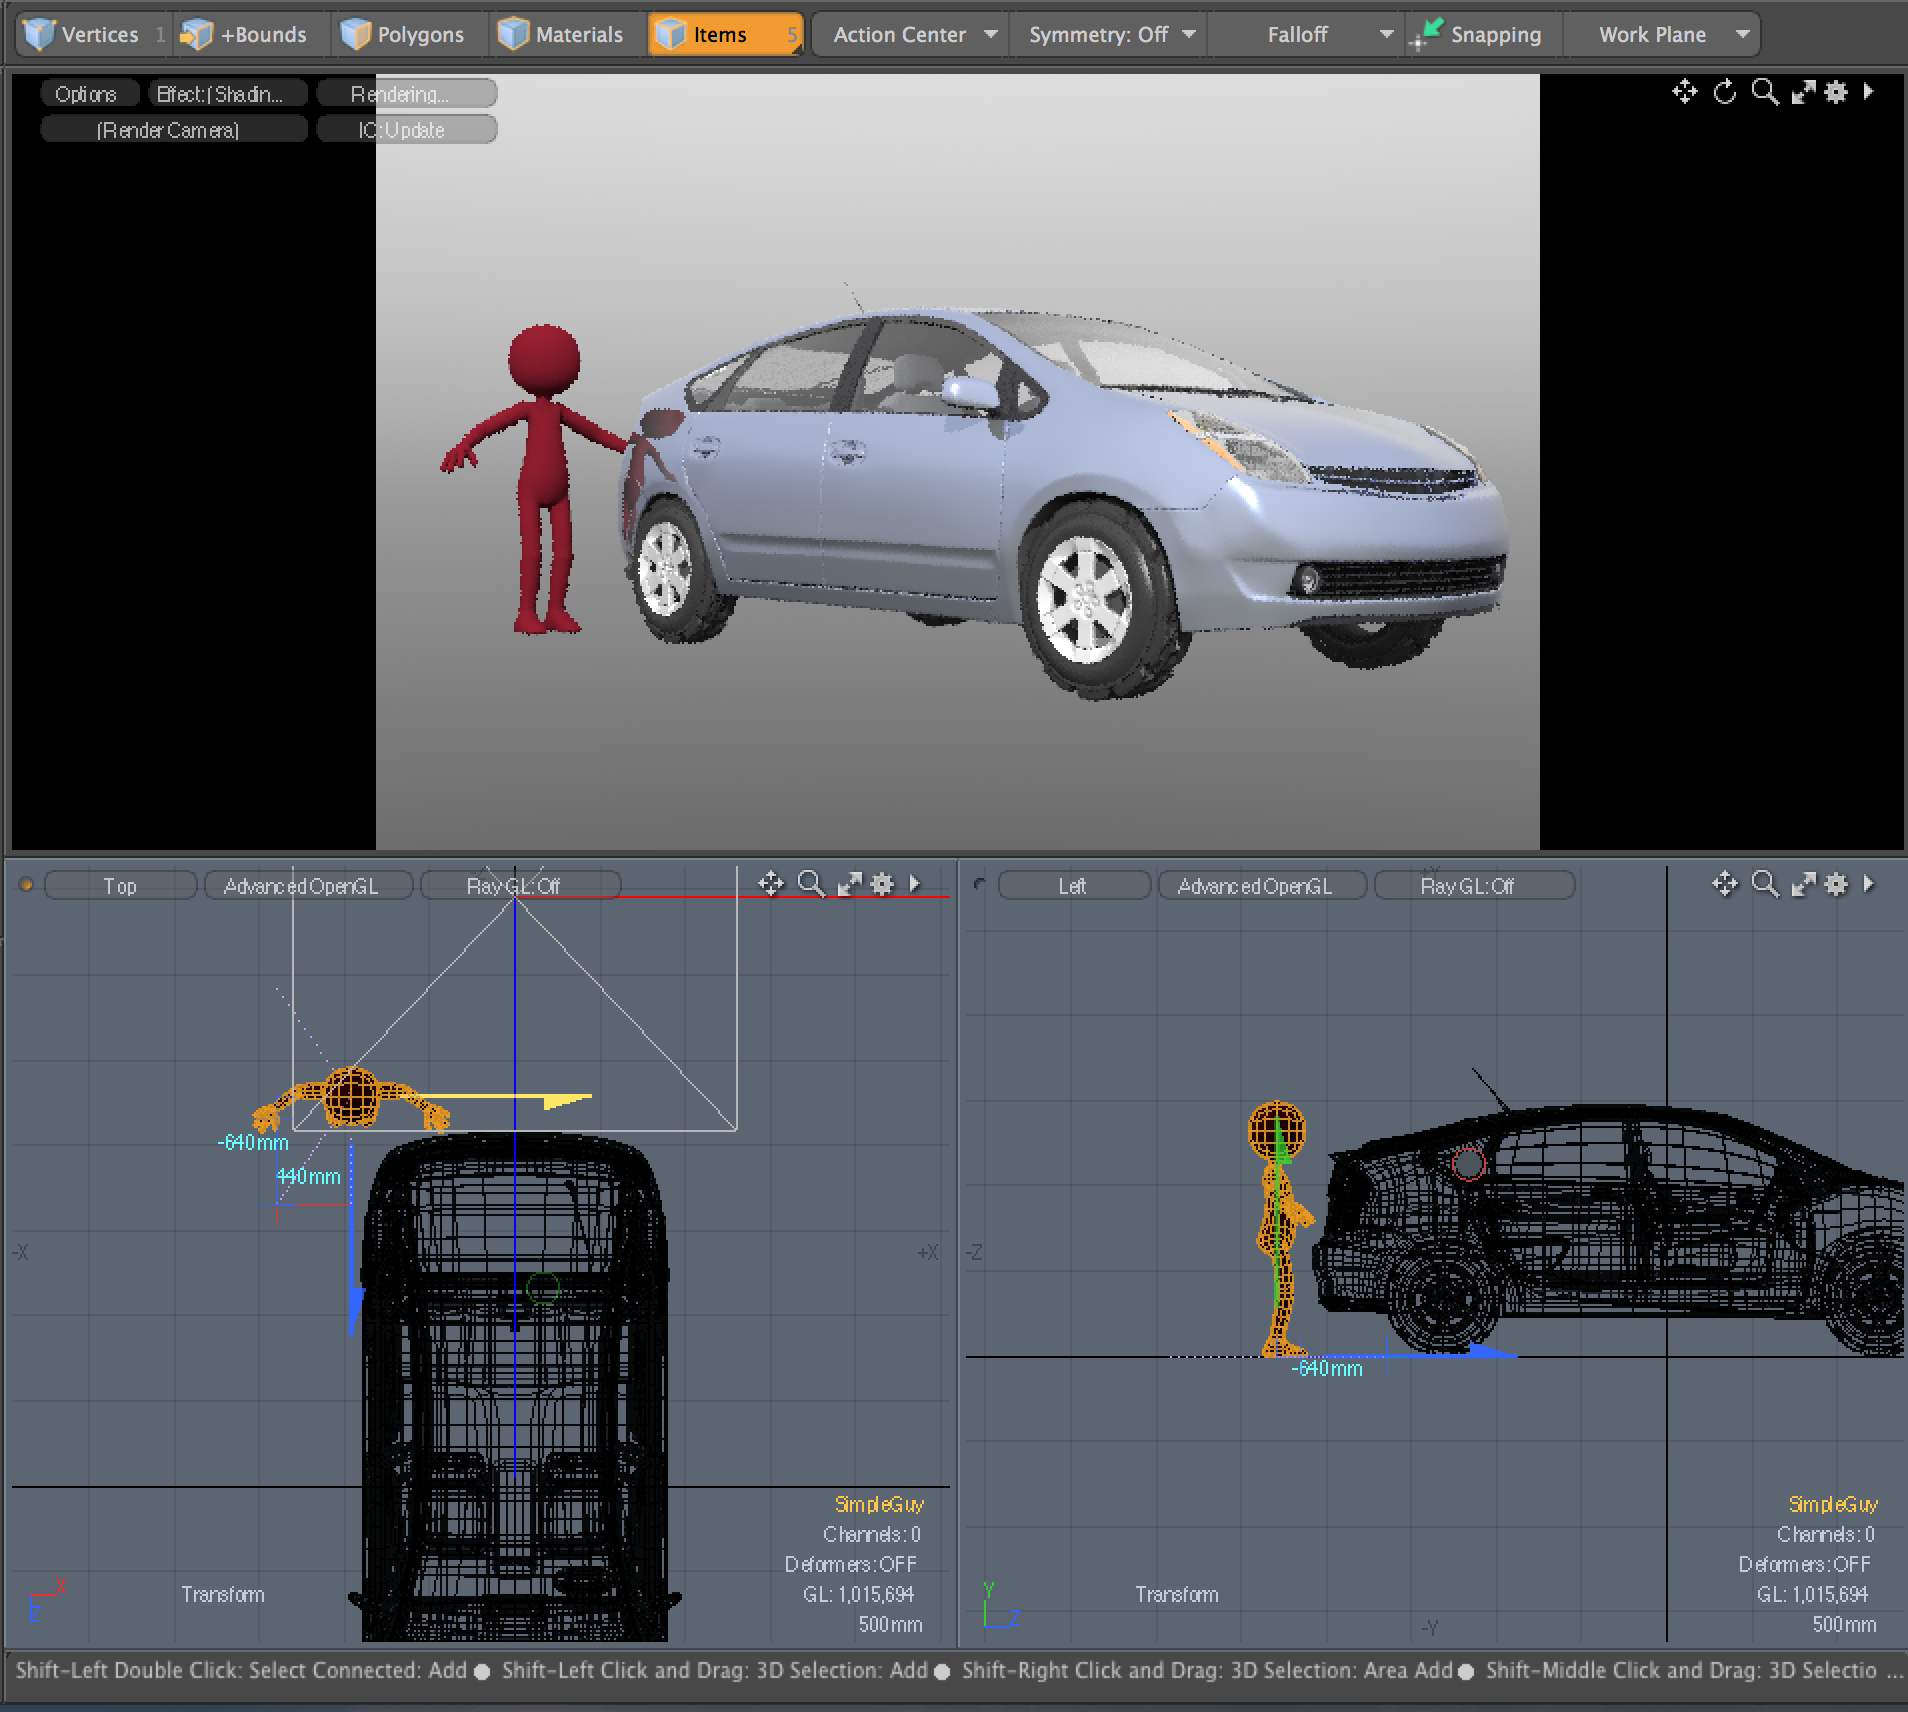The height and width of the screenshot is (1712, 1908).
Task: Click the render viewport rotate icon
Action: click(1725, 93)
